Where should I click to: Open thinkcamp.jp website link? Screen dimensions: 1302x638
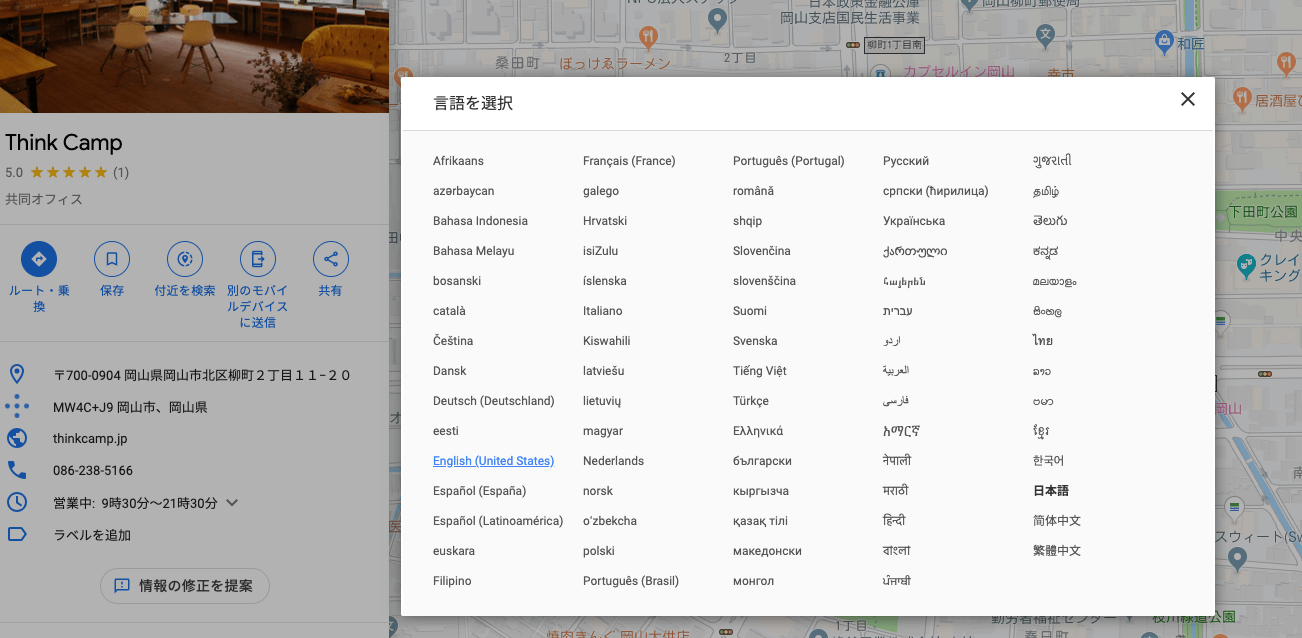pos(90,438)
